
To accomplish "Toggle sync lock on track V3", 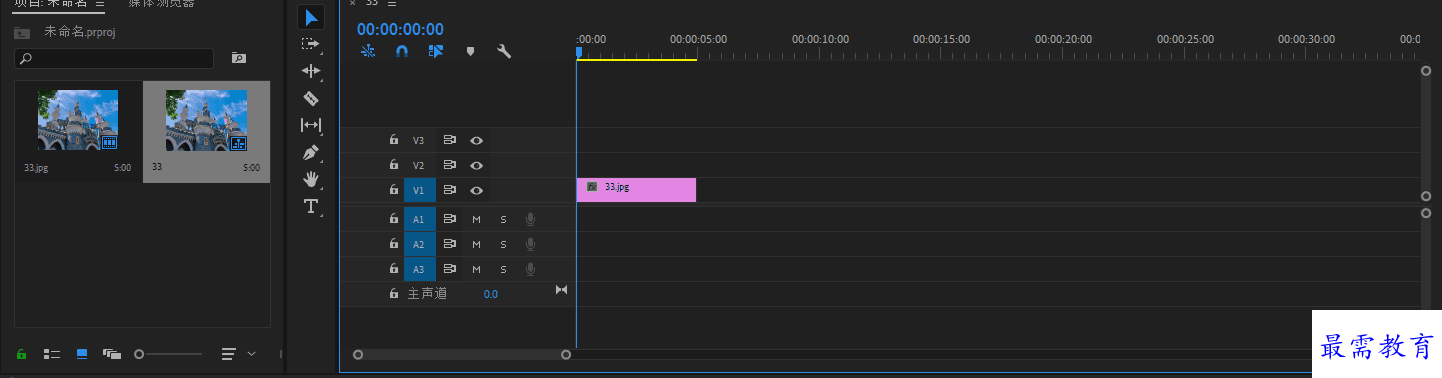I will click(x=450, y=140).
